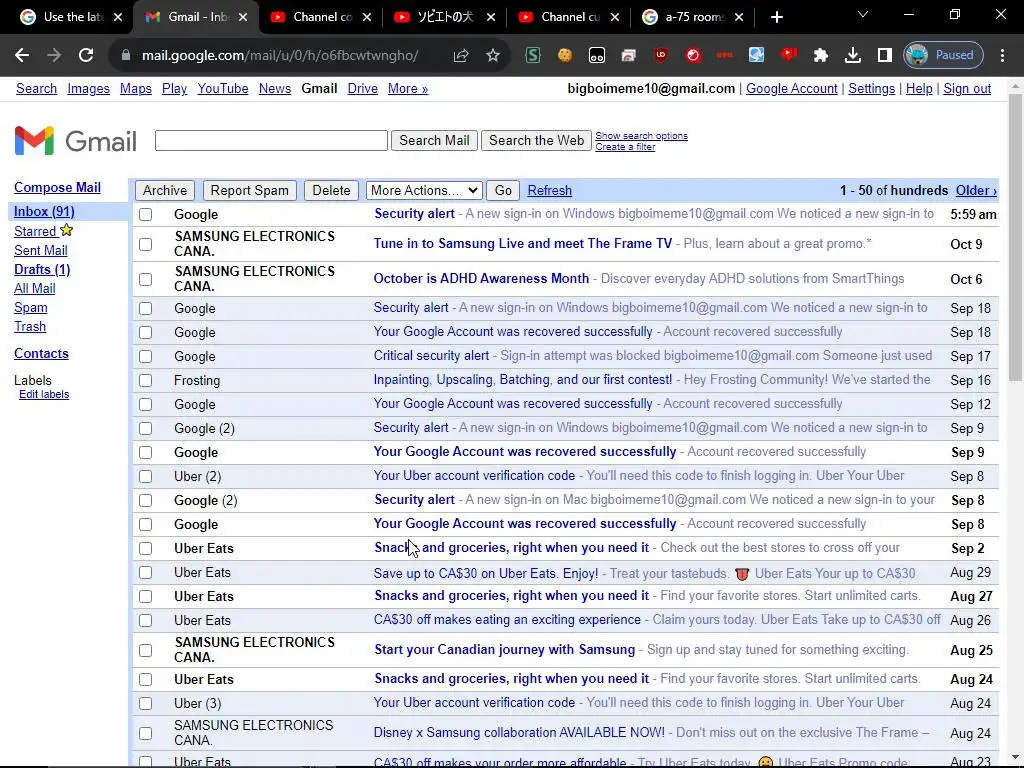This screenshot has width=1024, height=768.
Task: Select checkbox for Samsung Frame TV email
Action: click(146, 244)
